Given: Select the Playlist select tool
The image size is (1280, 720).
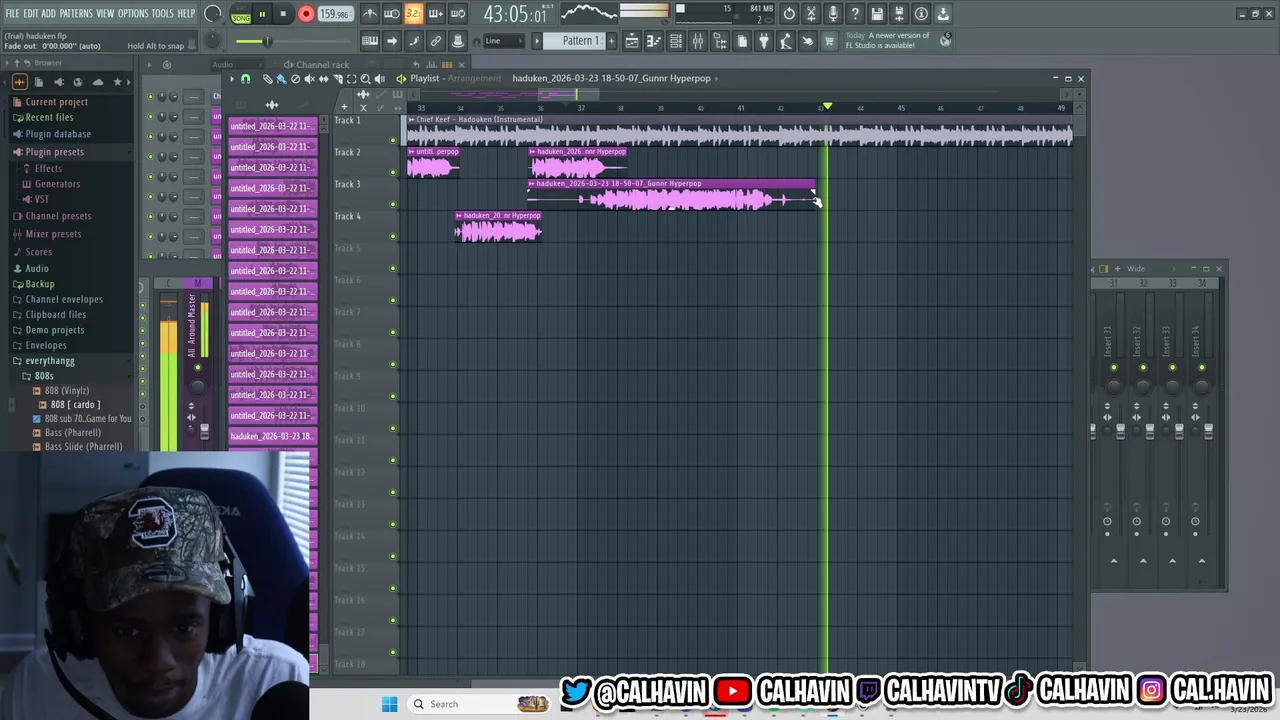Looking at the screenshot, I should click(351, 79).
